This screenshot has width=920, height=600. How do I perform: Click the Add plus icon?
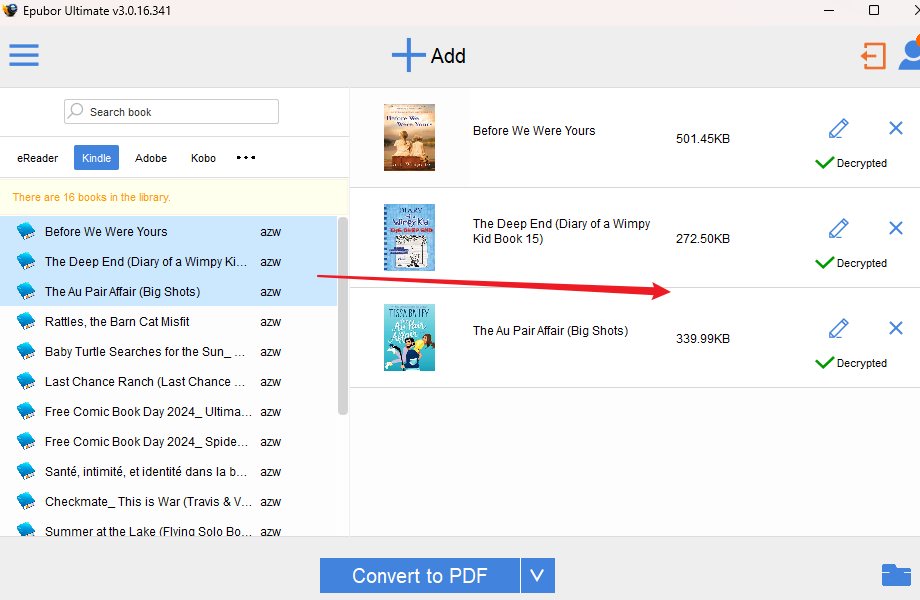click(408, 55)
